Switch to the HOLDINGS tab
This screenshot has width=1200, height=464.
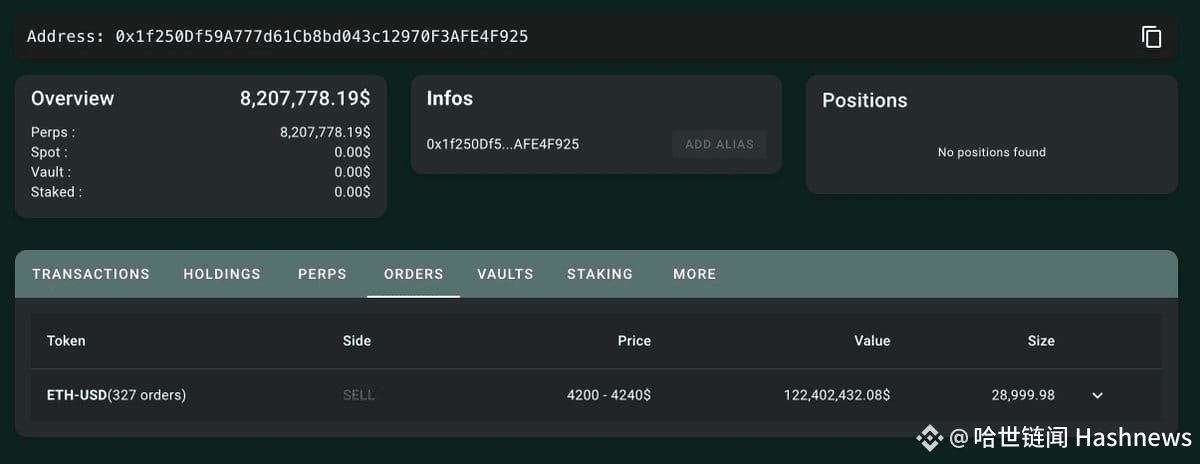tap(222, 274)
